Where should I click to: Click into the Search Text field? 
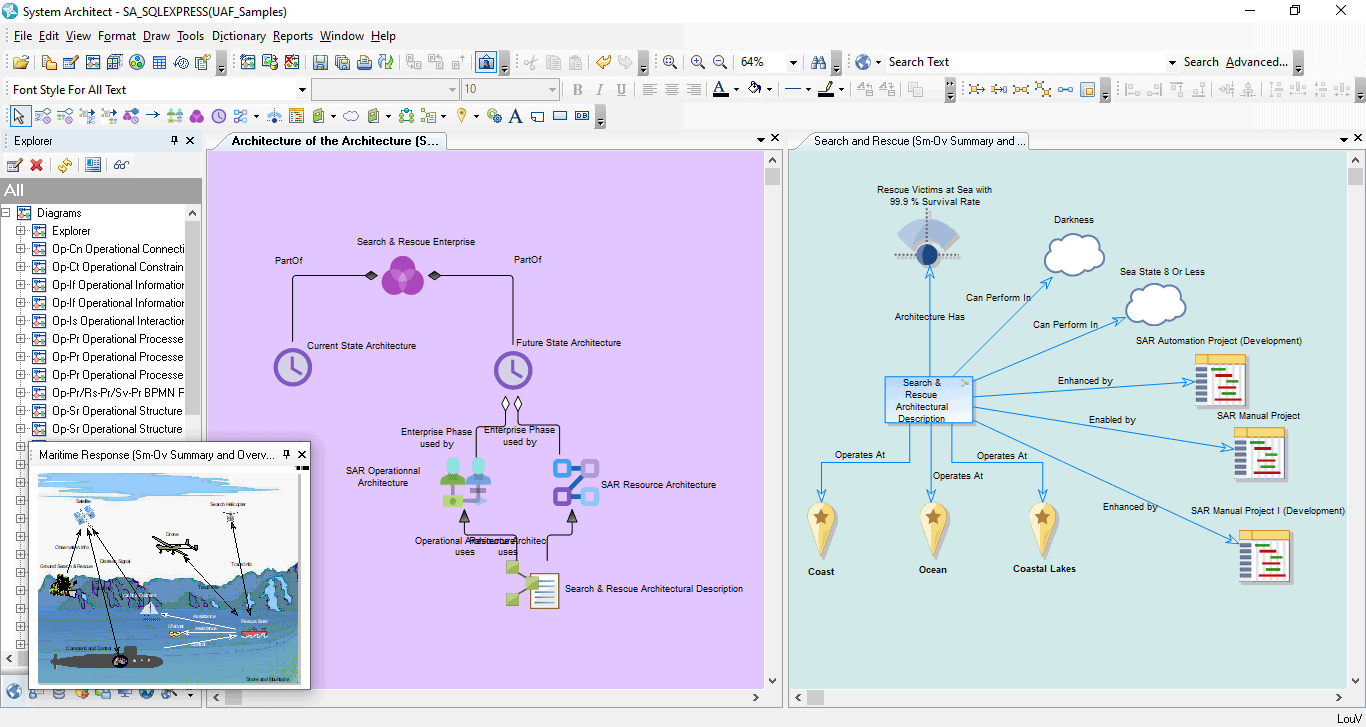pyautogui.click(x=1025, y=62)
